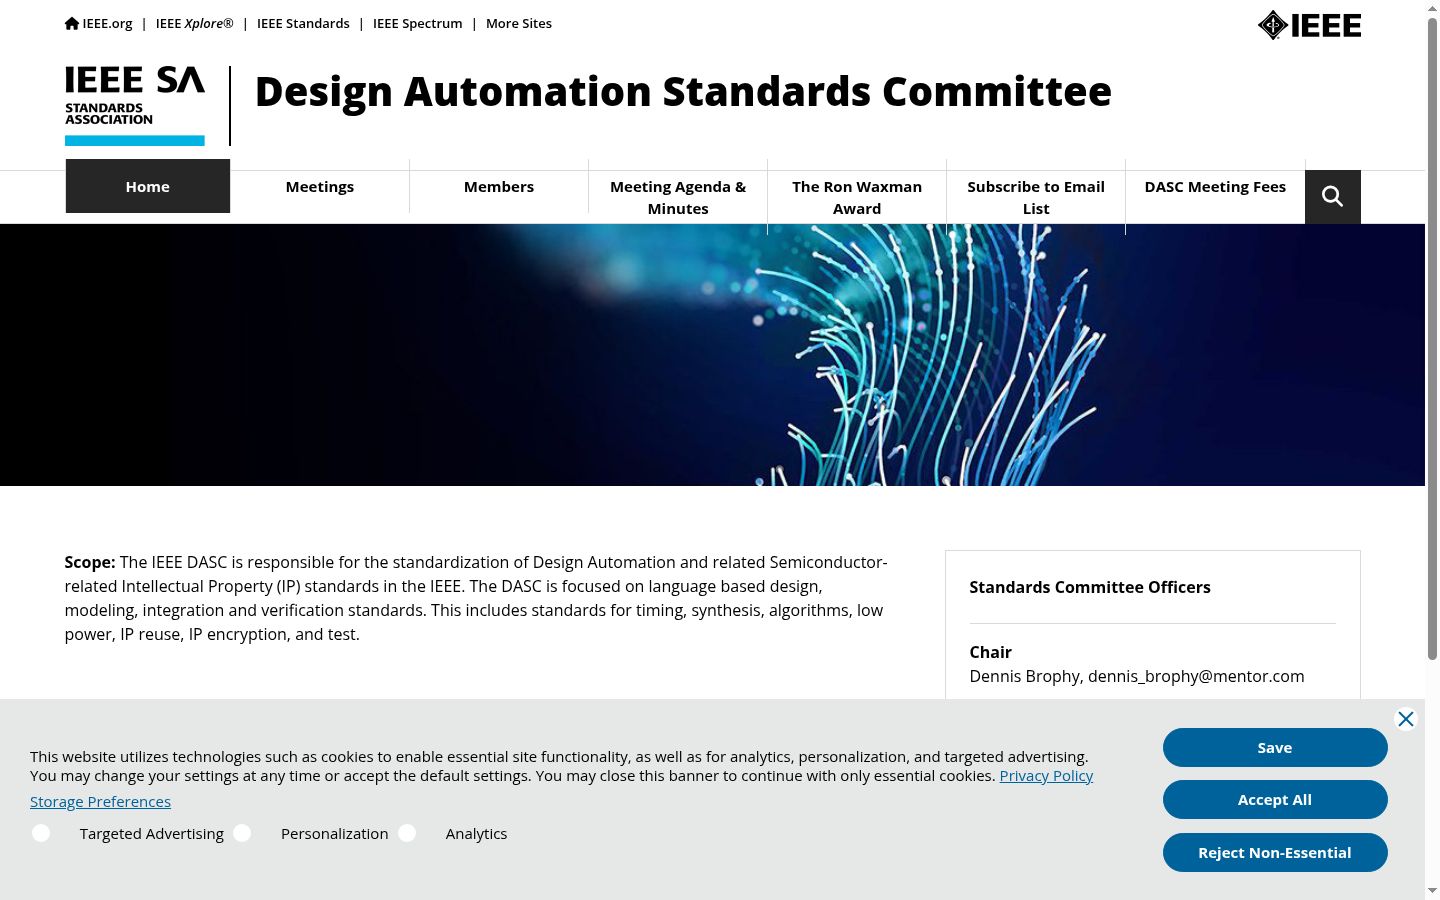The width and height of the screenshot is (1440, 900).
Task: Click Standards Committee Officers heading
Action: [1090, 587]
